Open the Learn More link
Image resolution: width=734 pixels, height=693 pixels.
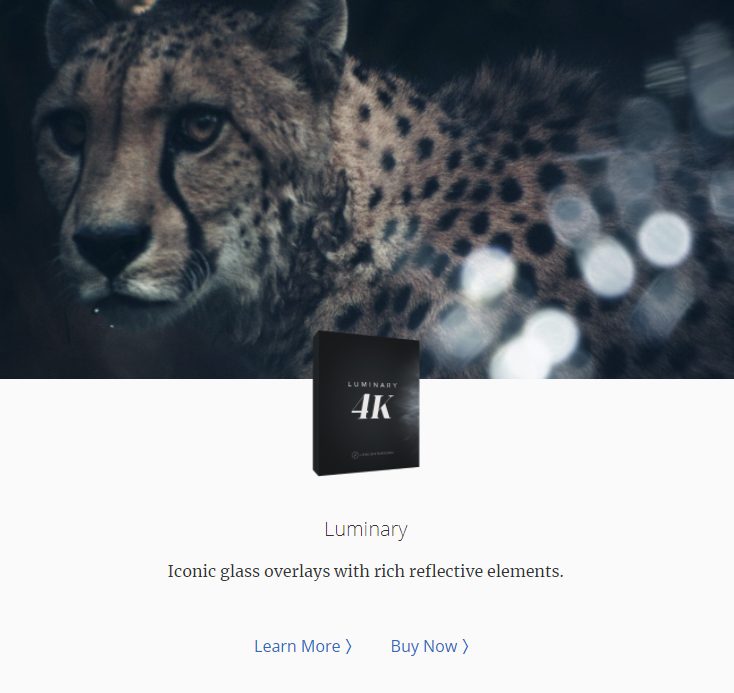tap(302, 646)
